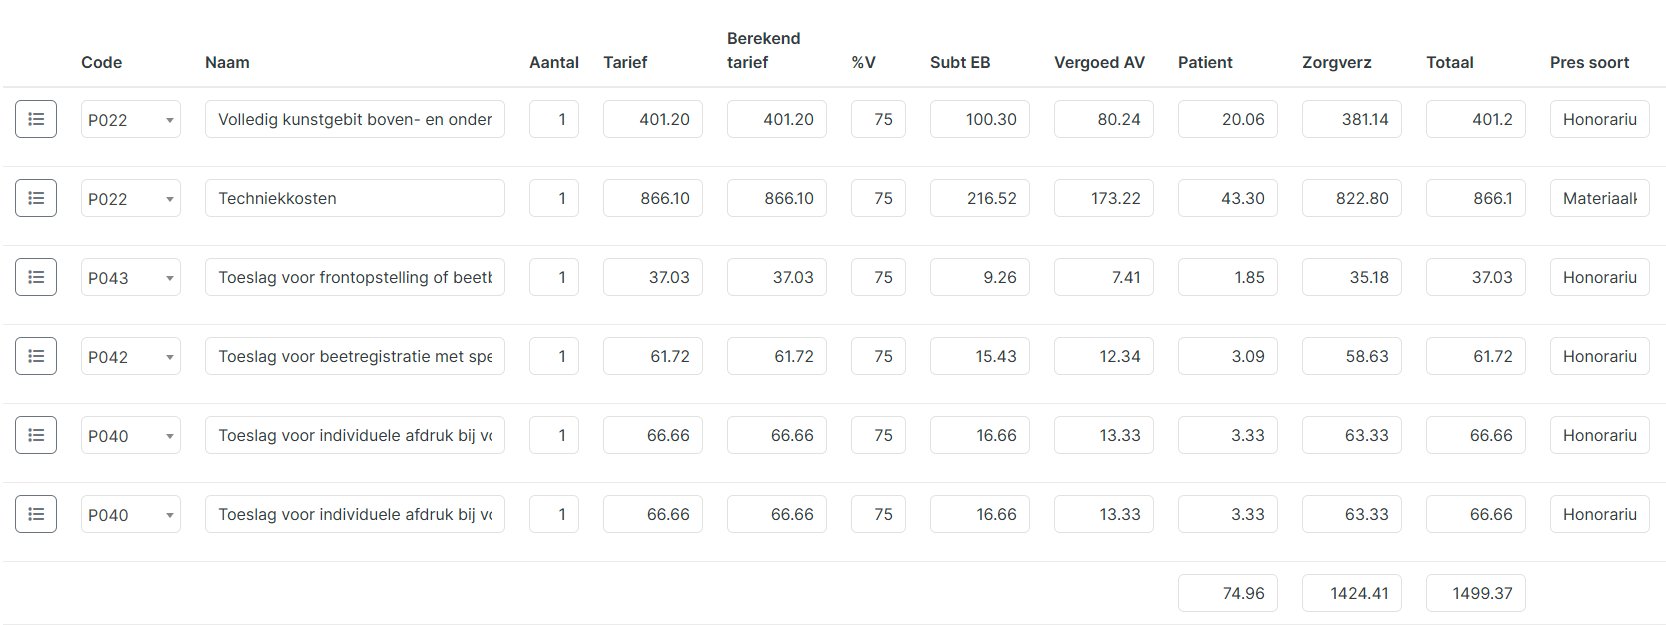Click the Naam field containing Techniekkosten
Image resolution: width=1666 pixels, height=625 pixels.
[354, 197]
